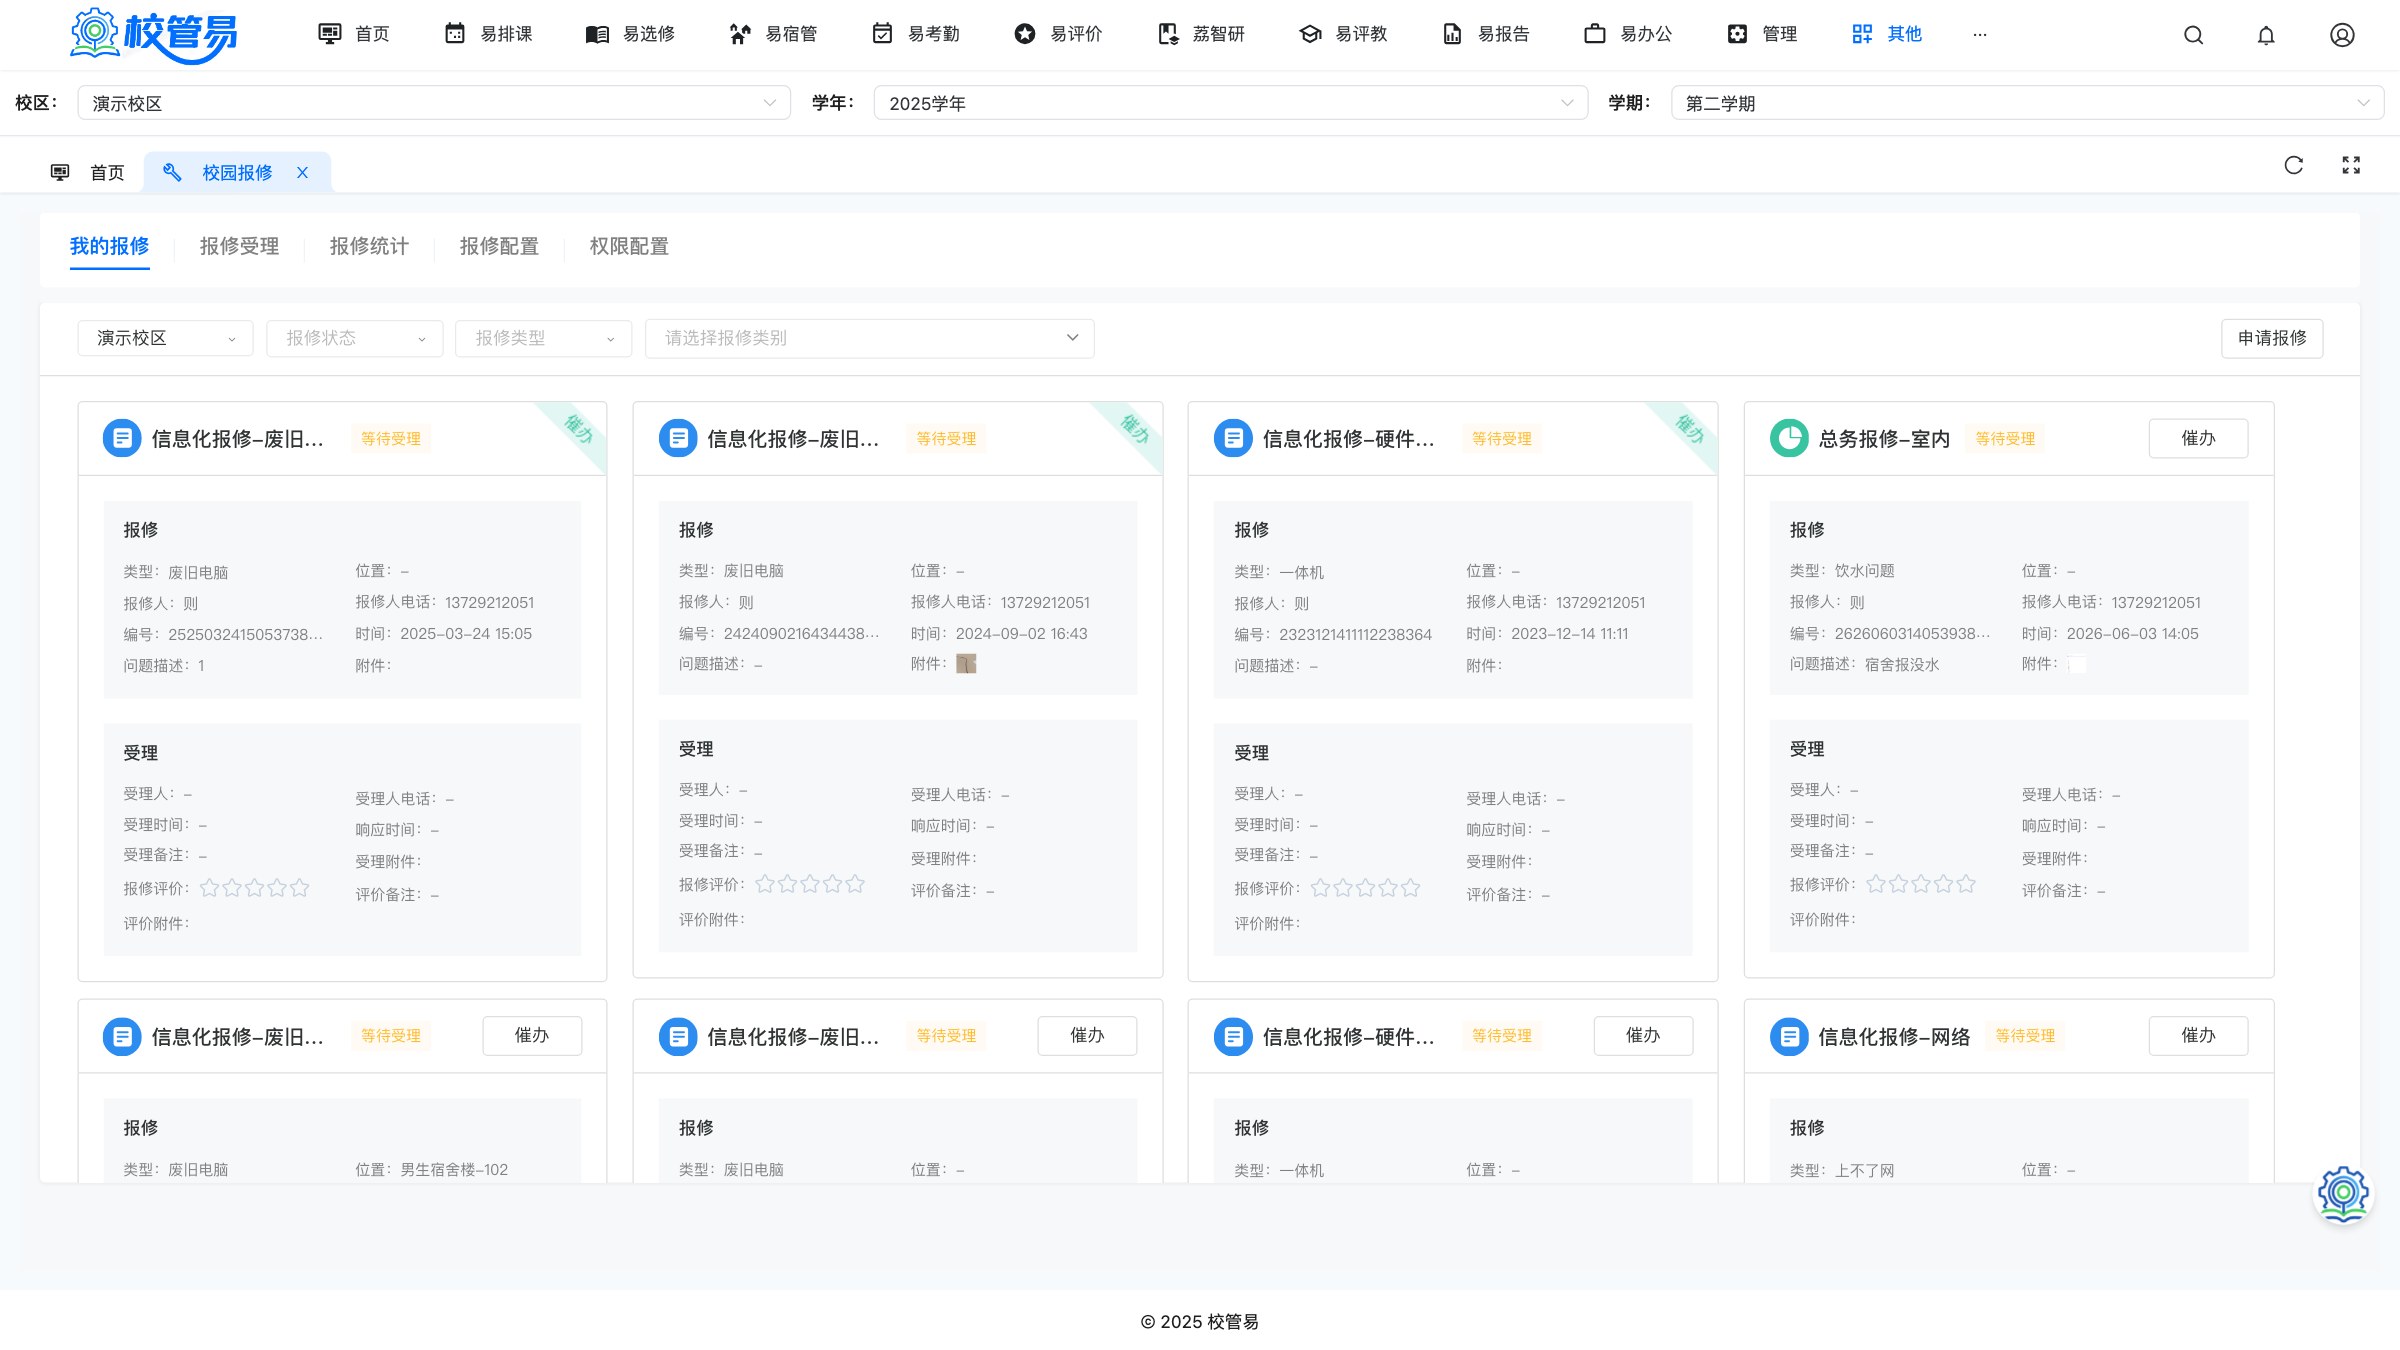Click the type 上不了网
This screenshot has width=2400, height=1350.
point(1864,1170)
